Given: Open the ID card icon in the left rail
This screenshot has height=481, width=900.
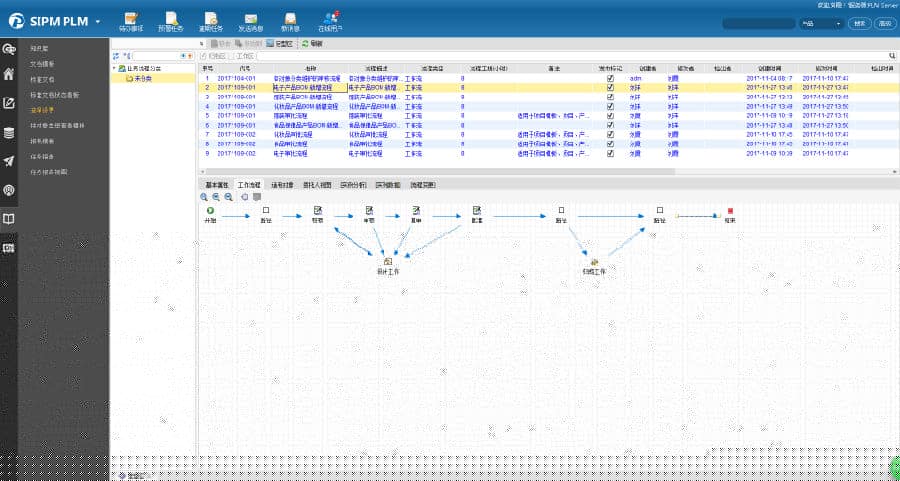Looking at the screenshot, I should click(x=9, y=248).
